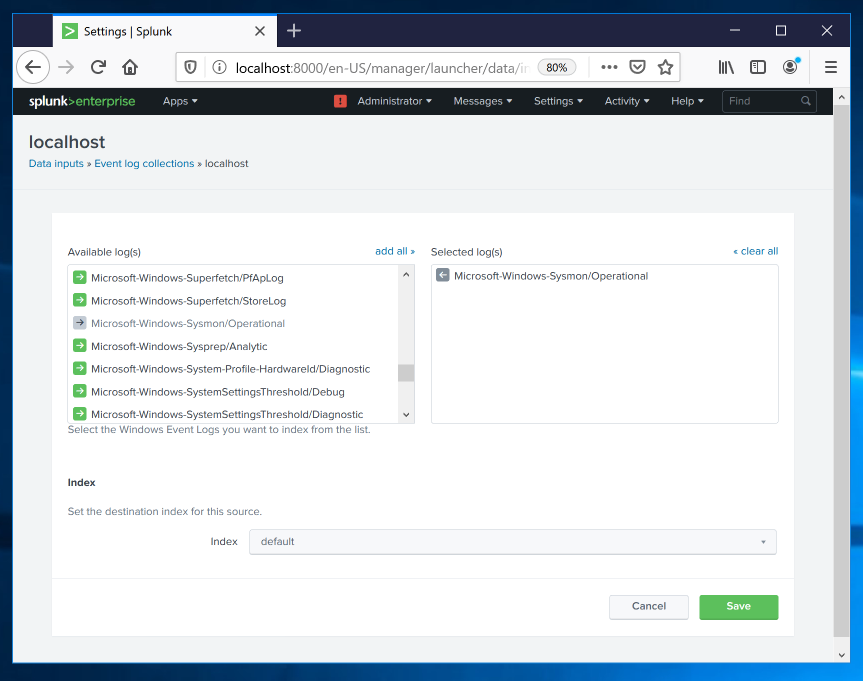Image resolution: width=863 pixels, height=681 pixels.
Task: Add Microsoft-Windows-Superfetch/PfApLog with green arrow icon
Action: pyautogui.click(x=80, y=277)
